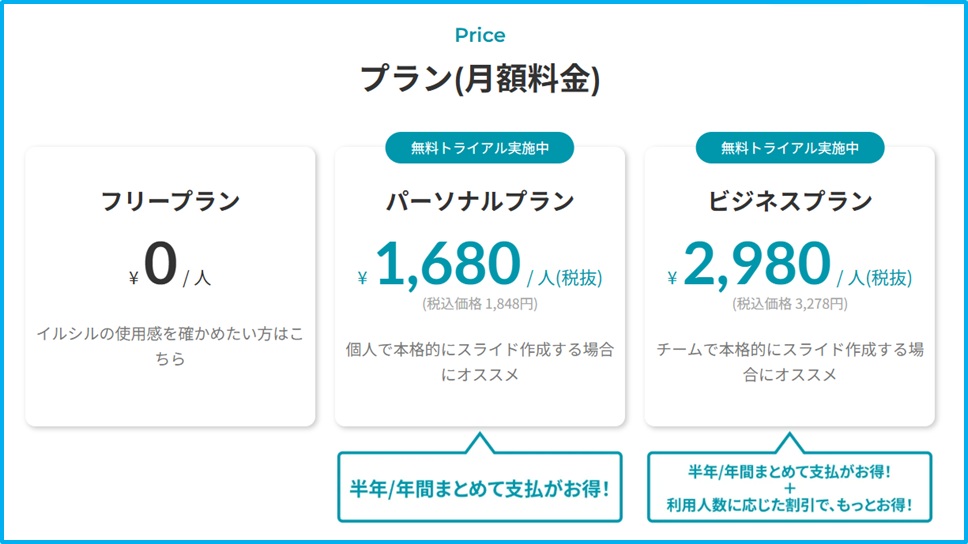The image size is (968, 544).
Task: Click the Price heading label
Action: [480, 35]
